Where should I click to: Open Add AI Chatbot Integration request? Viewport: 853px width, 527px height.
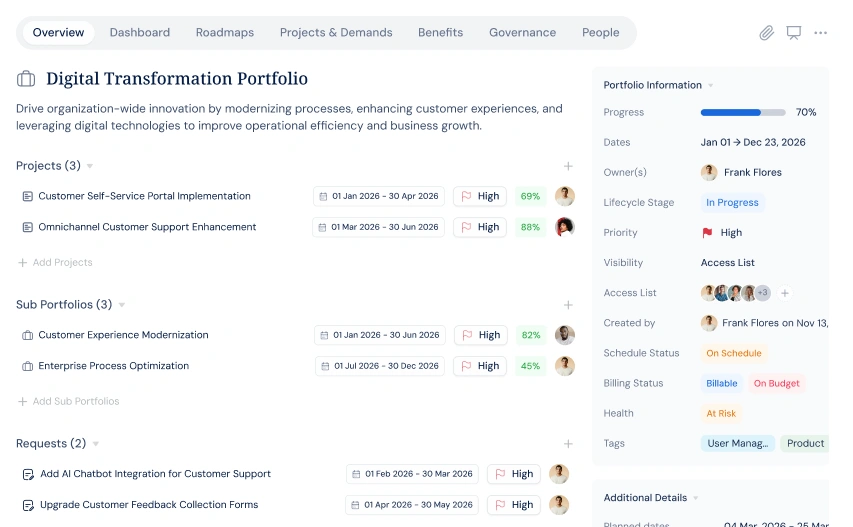155,474
